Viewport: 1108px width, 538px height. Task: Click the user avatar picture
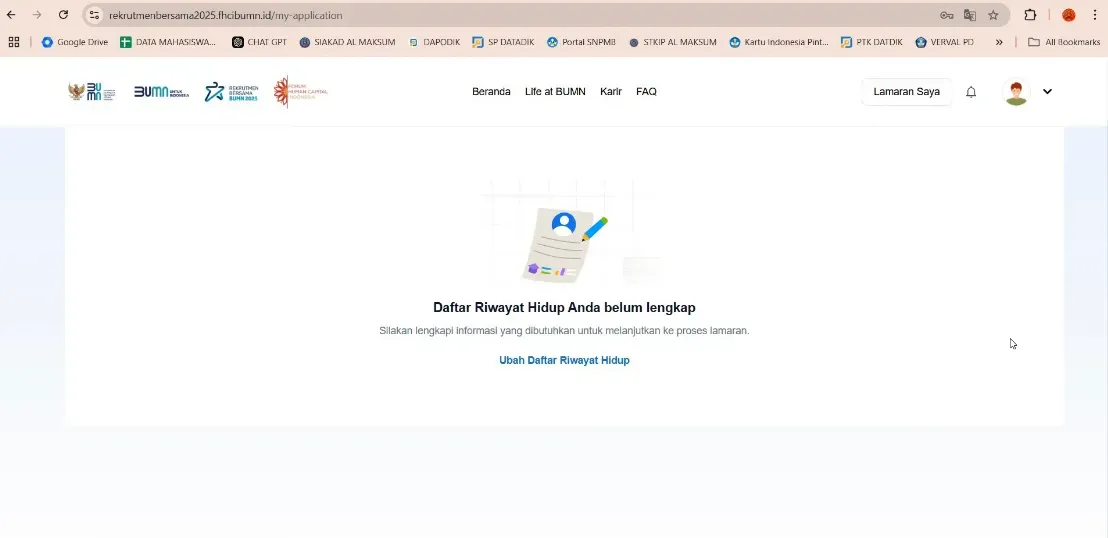point(1016,92)
